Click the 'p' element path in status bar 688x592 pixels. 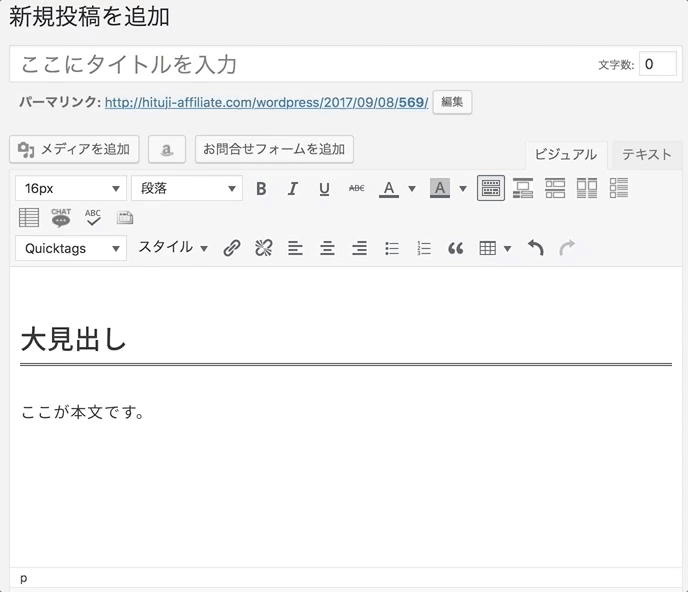(24, 578)
